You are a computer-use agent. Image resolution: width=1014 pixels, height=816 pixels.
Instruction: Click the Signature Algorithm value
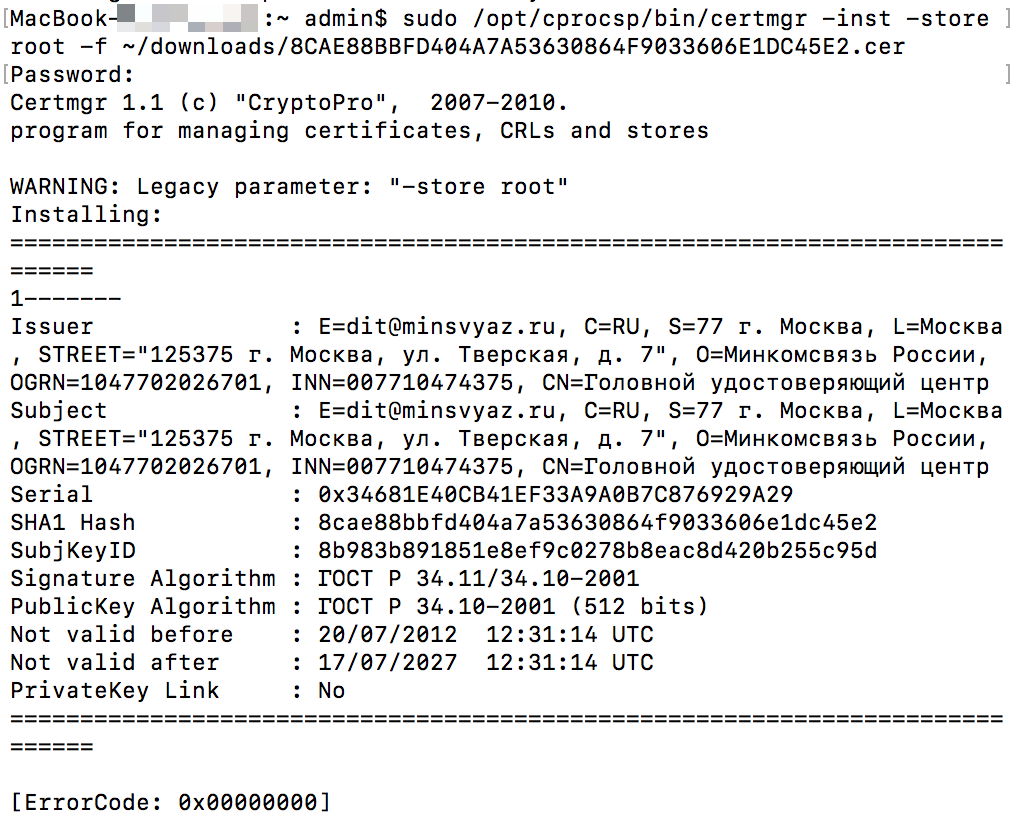(x=479, y=578)
